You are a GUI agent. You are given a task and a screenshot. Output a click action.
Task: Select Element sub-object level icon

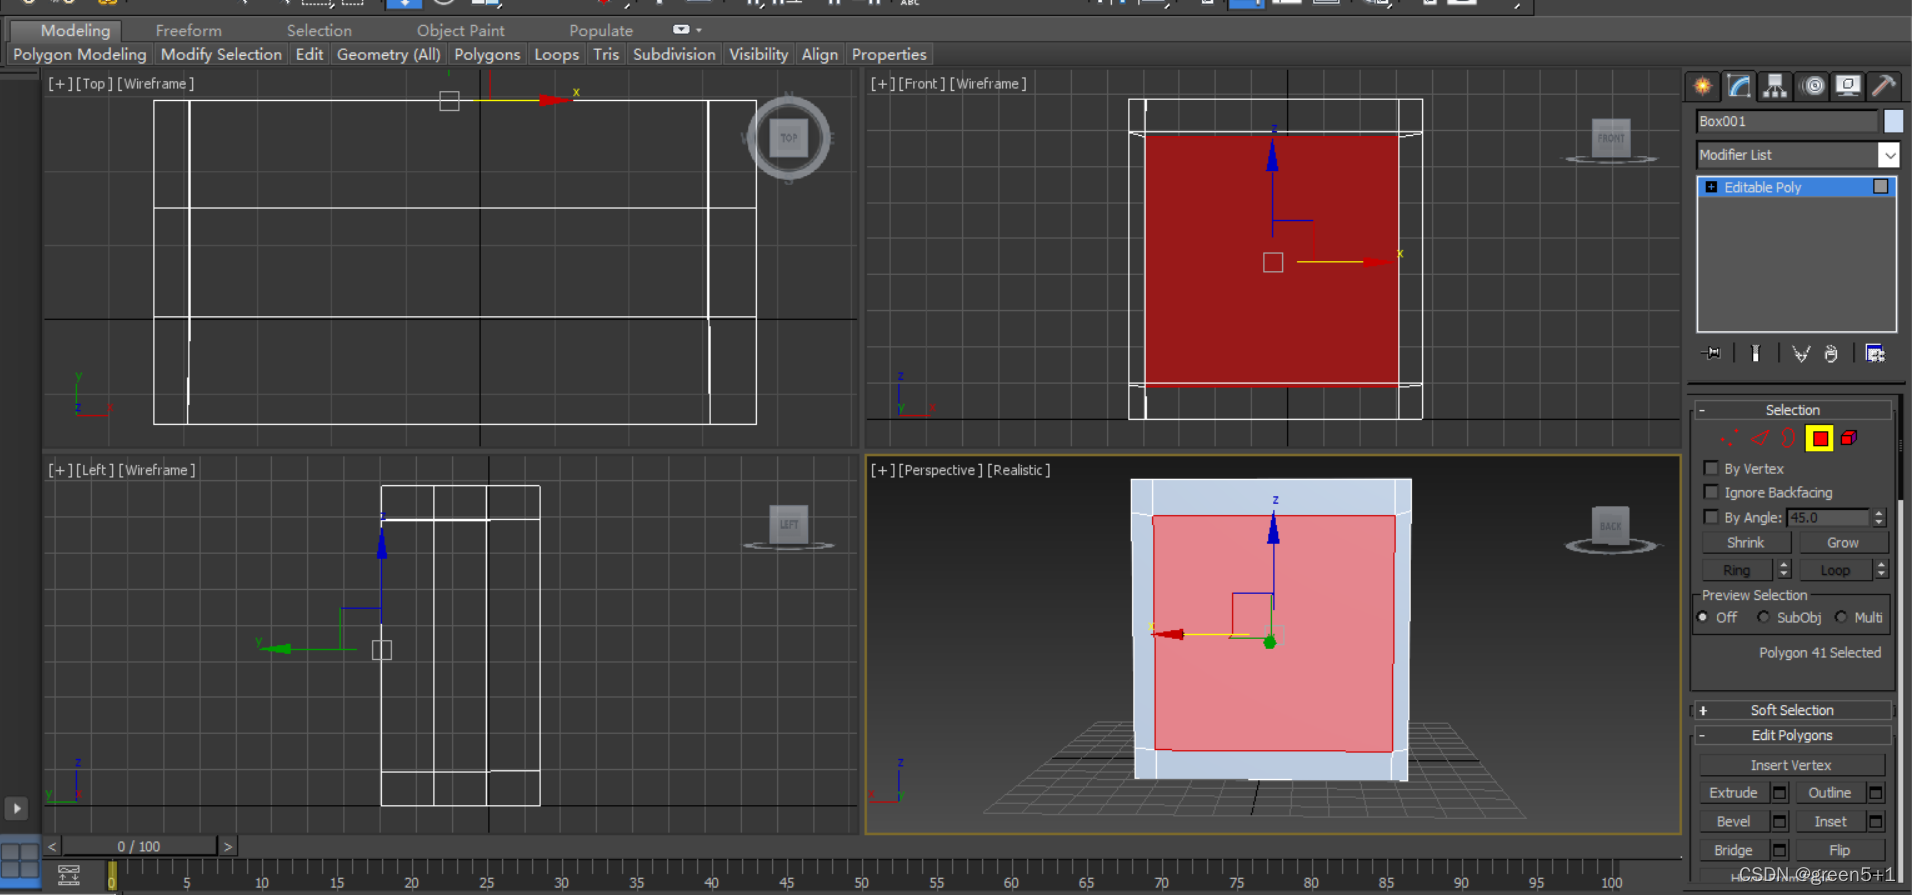tap(1849, 438)
